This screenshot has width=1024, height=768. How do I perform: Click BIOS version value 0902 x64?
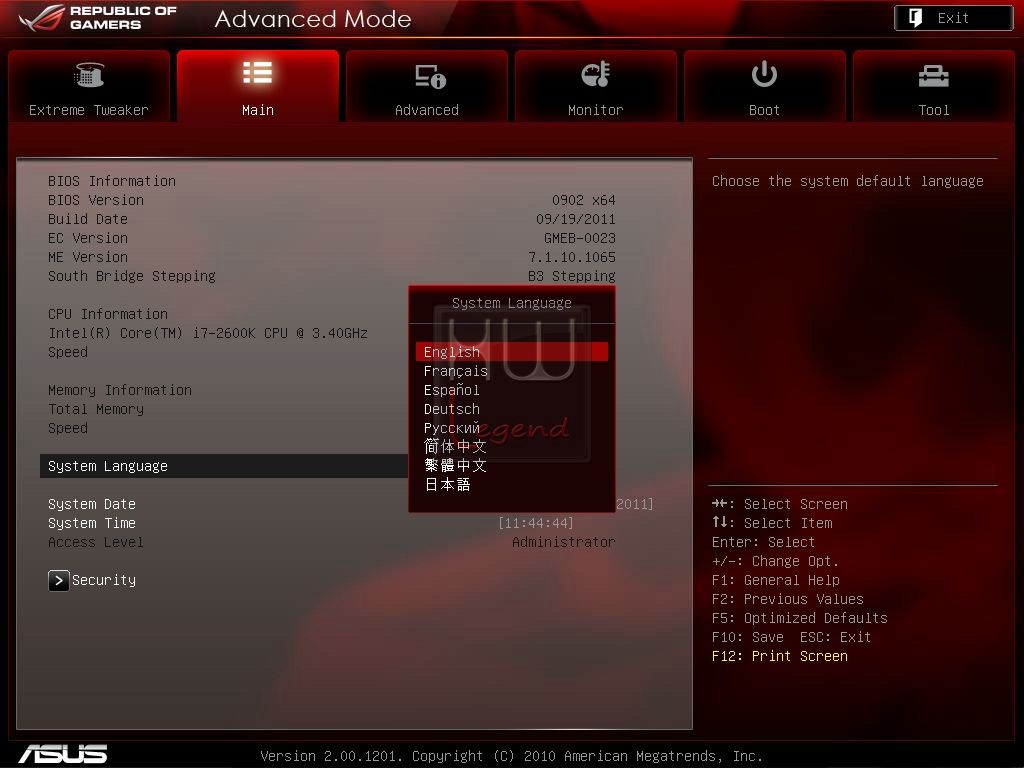(584, 200)
